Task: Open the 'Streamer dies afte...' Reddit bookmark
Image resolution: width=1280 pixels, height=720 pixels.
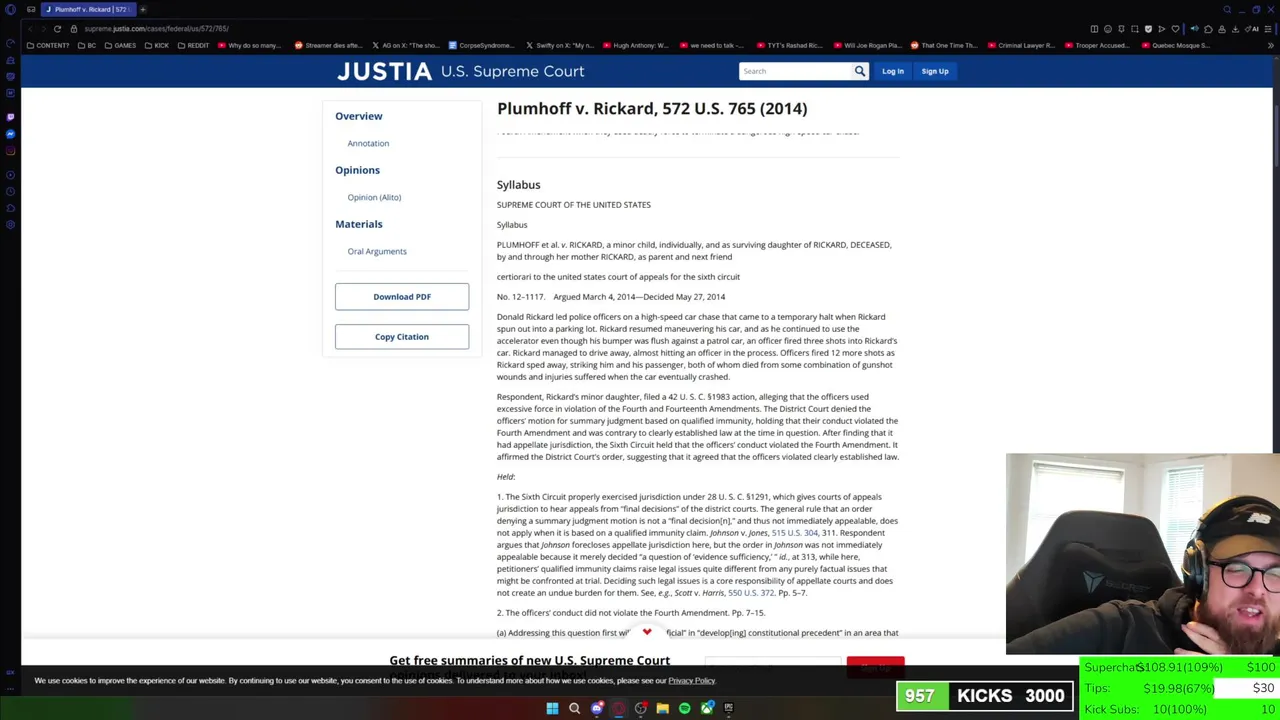Action: pyautogui.click(x=328, y=45)
